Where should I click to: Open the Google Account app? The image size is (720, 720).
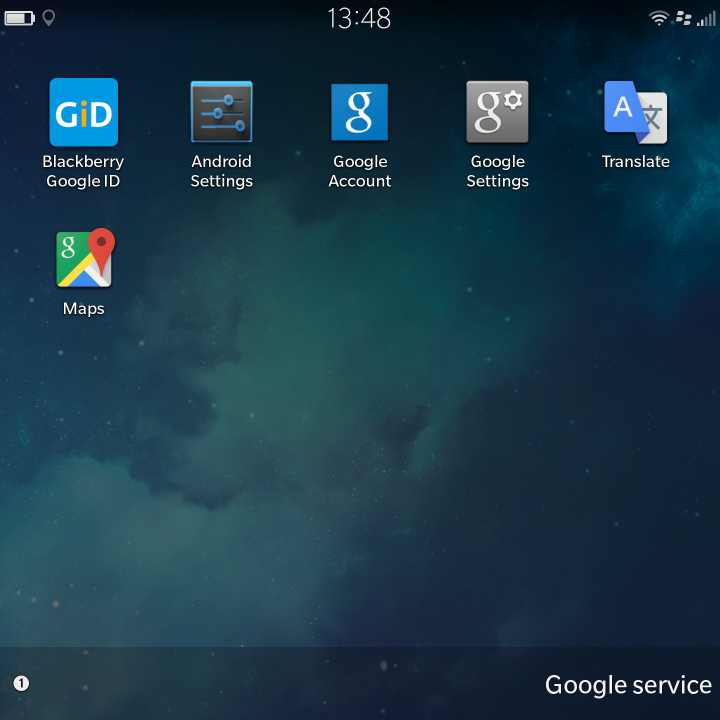360,112
